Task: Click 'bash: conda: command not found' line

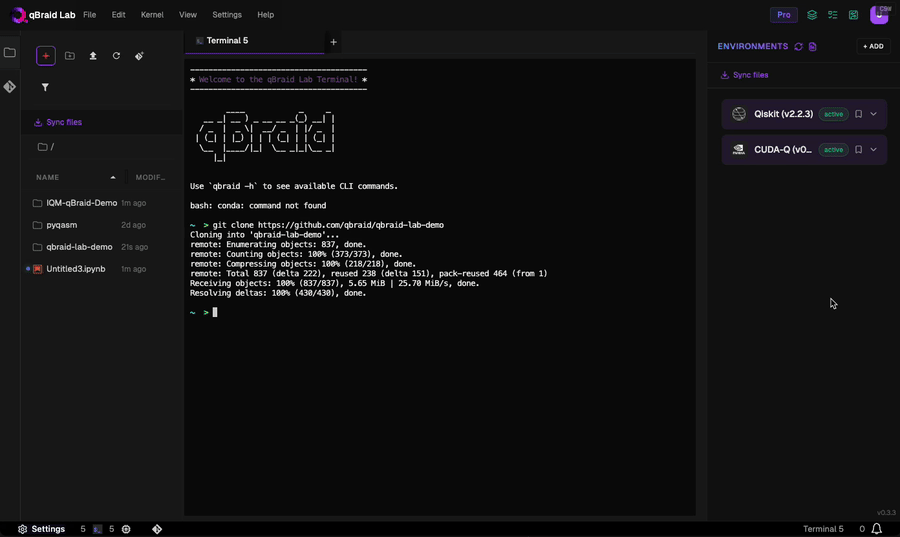Action: click(258, 205)
